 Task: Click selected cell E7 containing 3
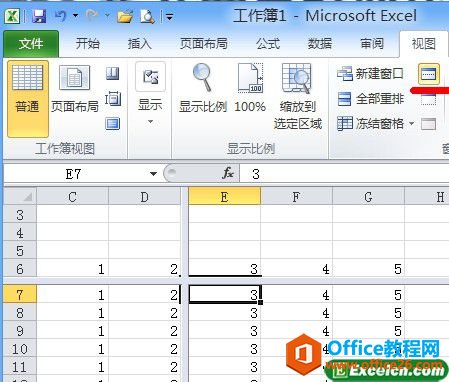pos(224,295)
